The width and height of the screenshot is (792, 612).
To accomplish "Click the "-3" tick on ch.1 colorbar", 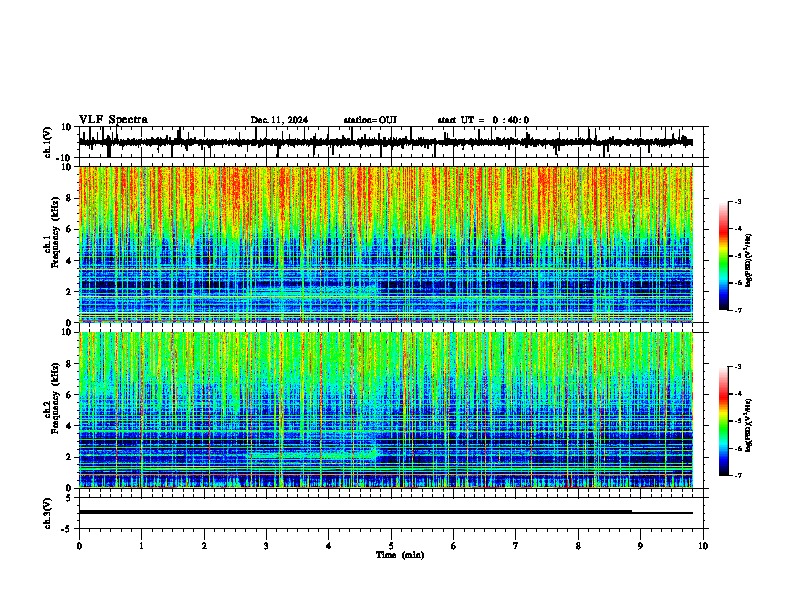I will pos(738,201).
